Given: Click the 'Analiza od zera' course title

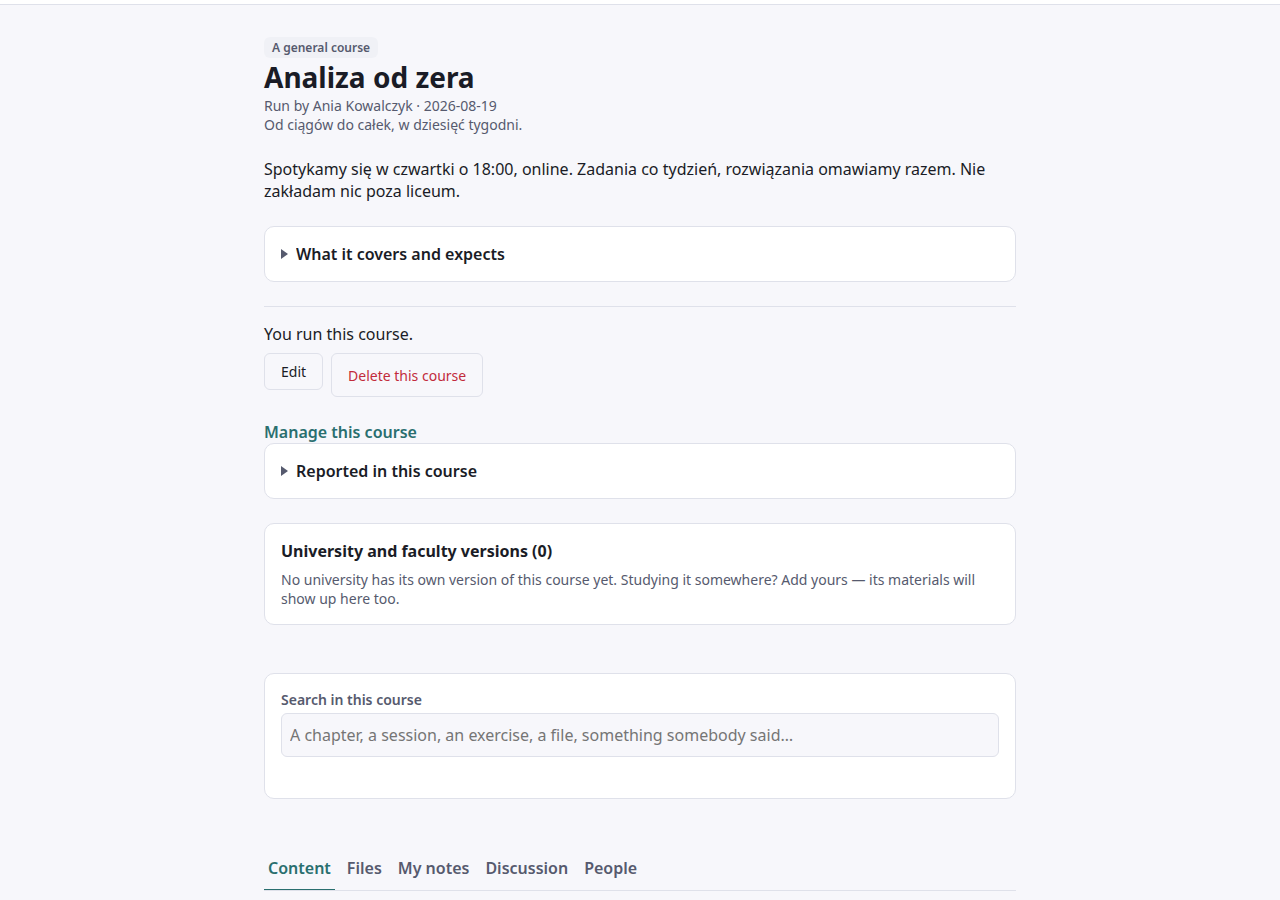Looking at the screenshot, I should [369, 77].
